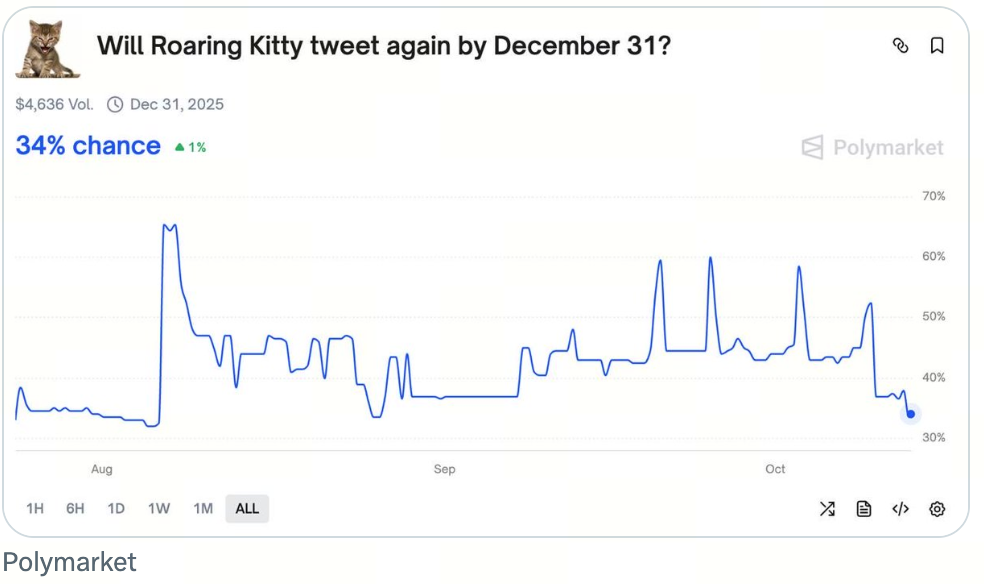Screen dimensions: 984x584
Task: Open the document rules icon
Action: (864, 509)
